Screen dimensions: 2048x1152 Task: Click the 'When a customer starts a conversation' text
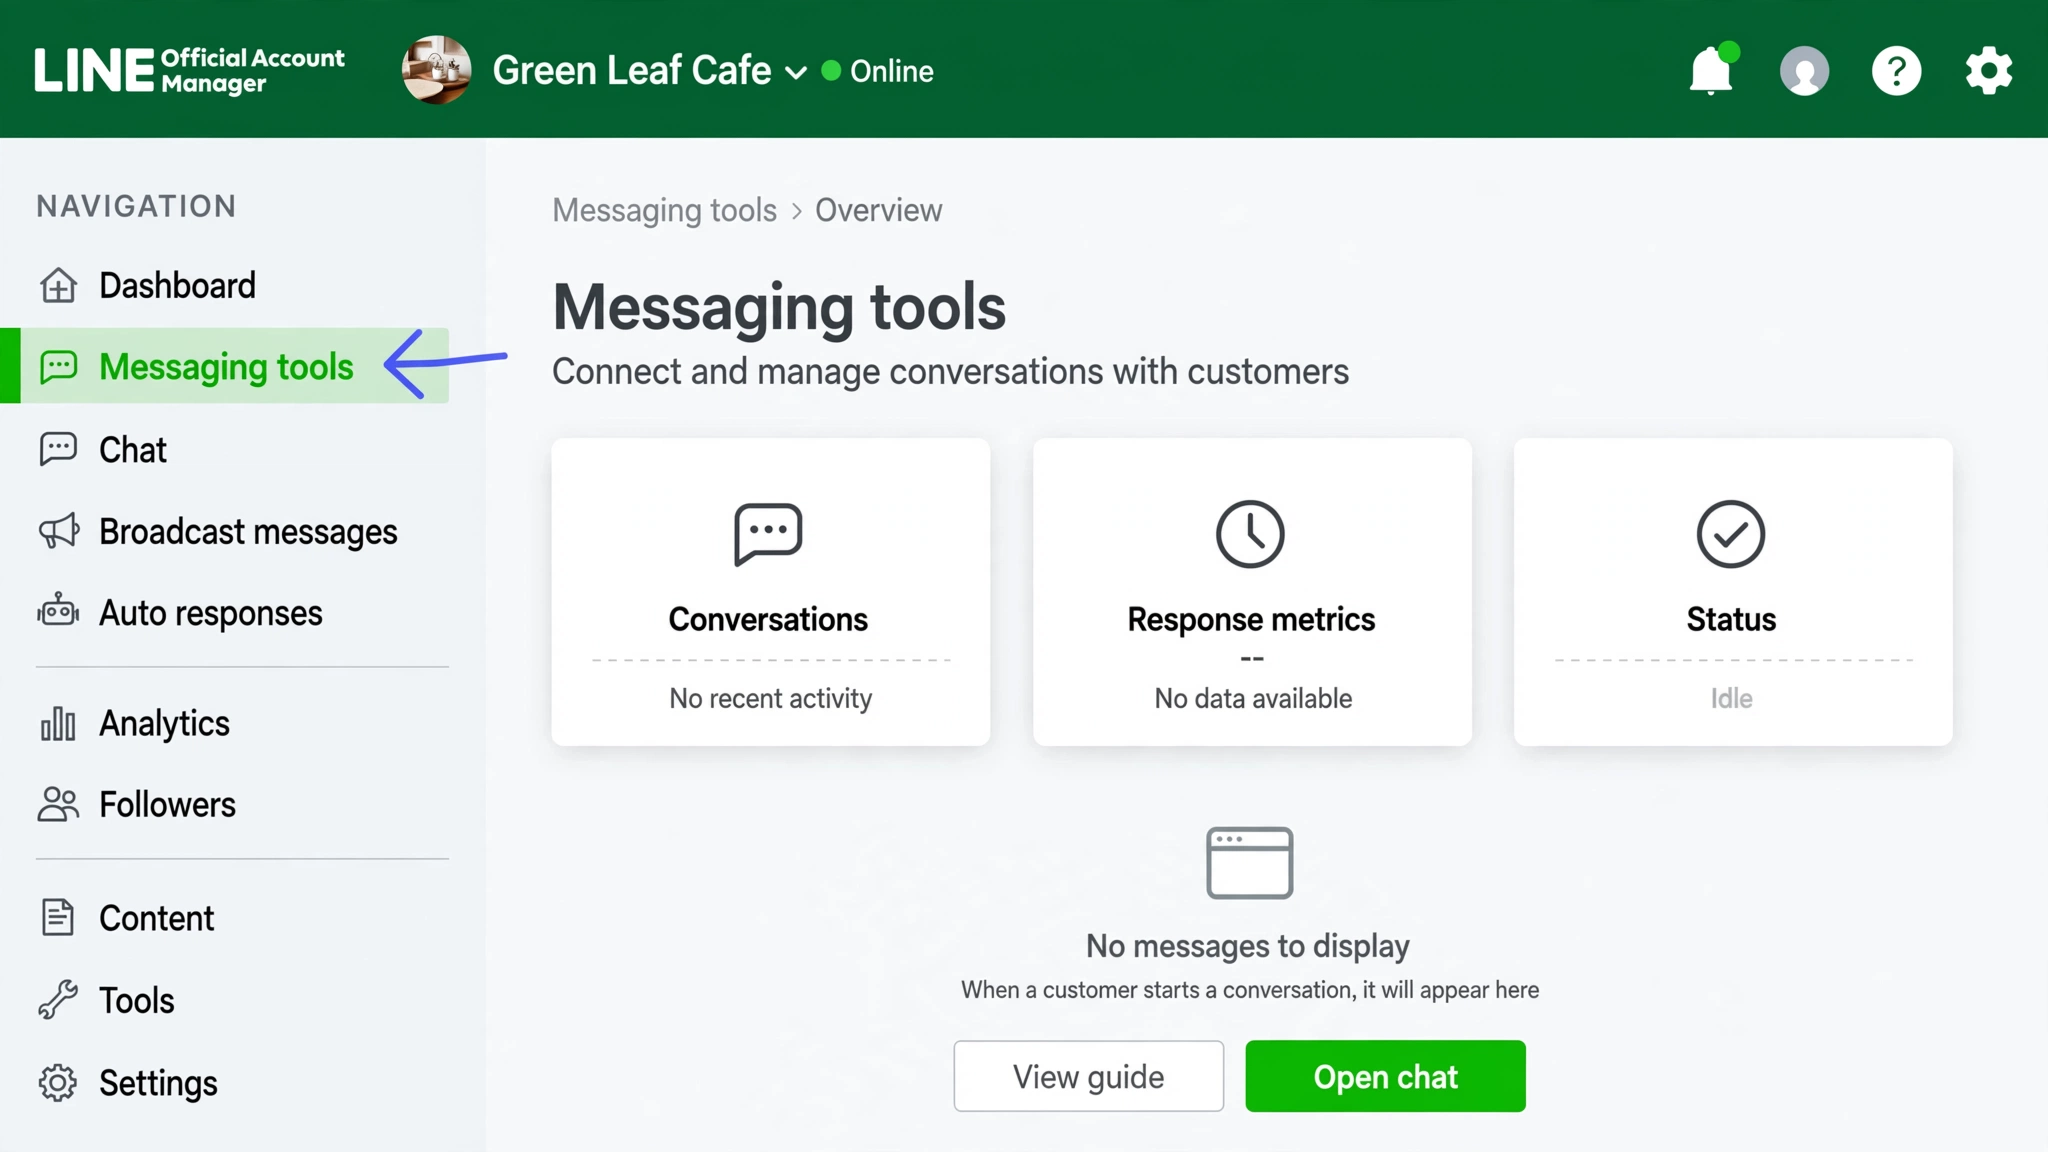pos(1250,990)
